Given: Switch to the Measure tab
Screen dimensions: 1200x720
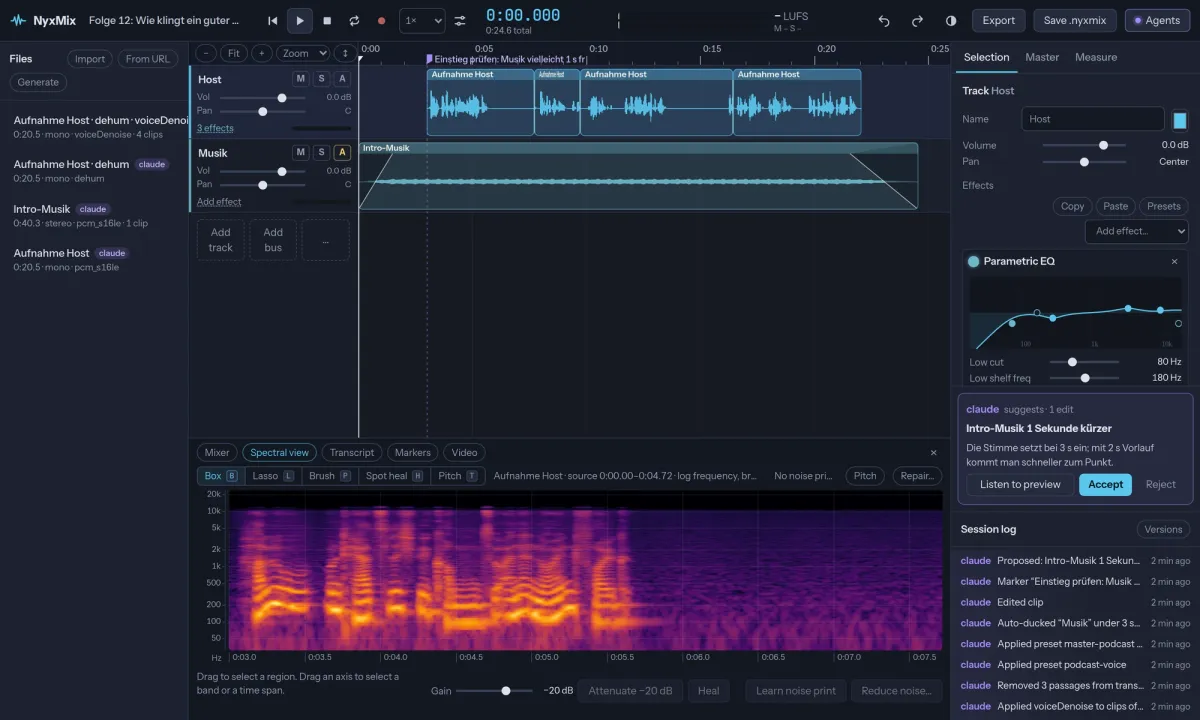Looking at the screenshot, I should tap(1096, 57).
